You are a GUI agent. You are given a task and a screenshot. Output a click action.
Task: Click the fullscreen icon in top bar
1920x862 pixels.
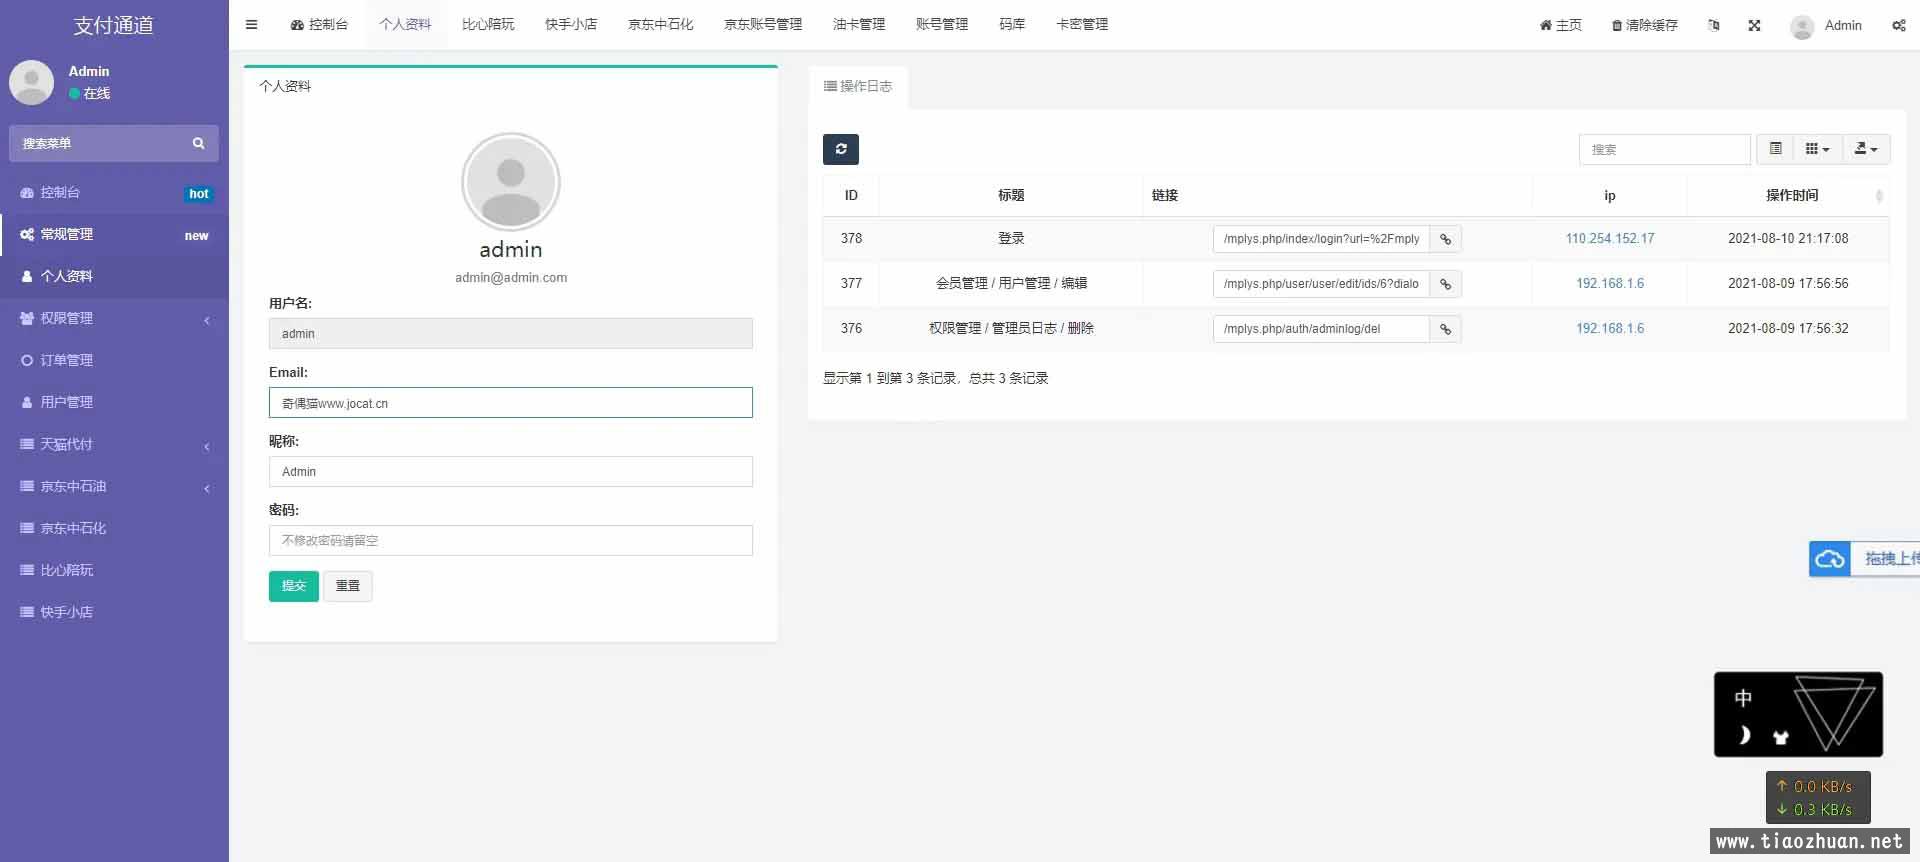1754,25
